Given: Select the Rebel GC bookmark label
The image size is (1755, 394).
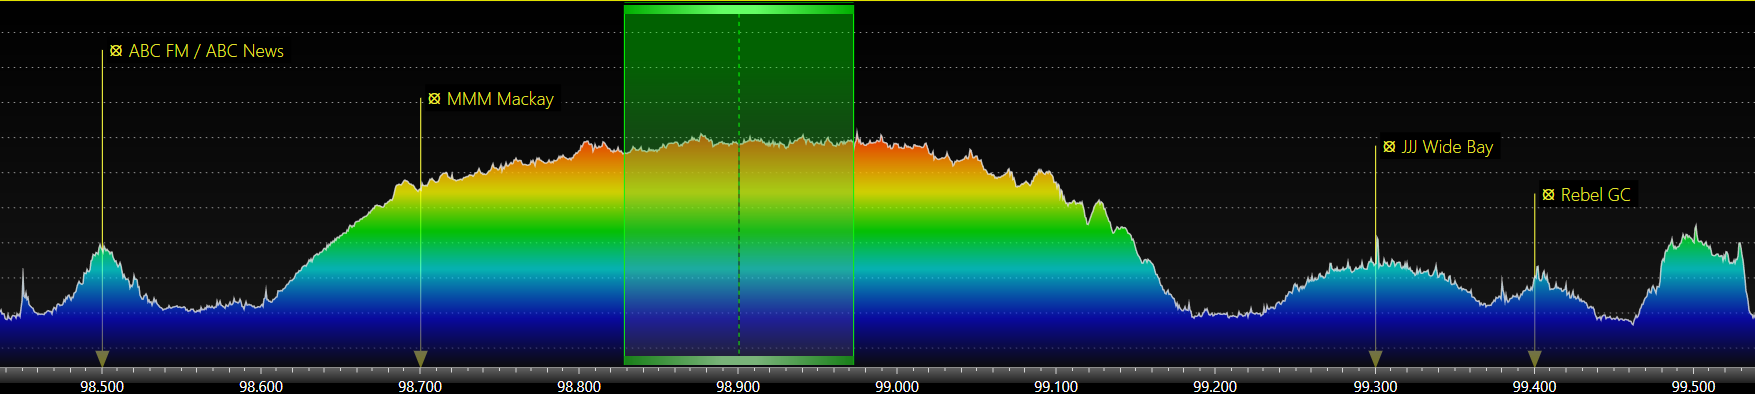Looking at the screenshot, I should [x=1595, y=195].
